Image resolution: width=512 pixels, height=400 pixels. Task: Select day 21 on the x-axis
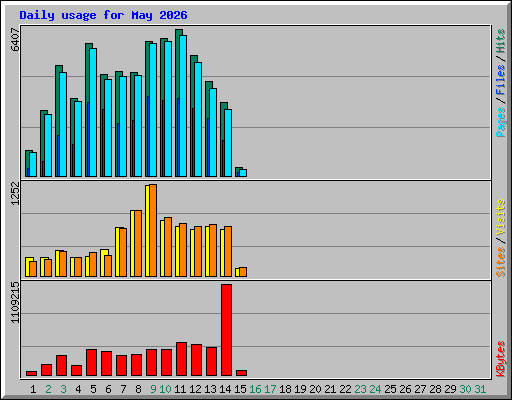click(330, 389)
